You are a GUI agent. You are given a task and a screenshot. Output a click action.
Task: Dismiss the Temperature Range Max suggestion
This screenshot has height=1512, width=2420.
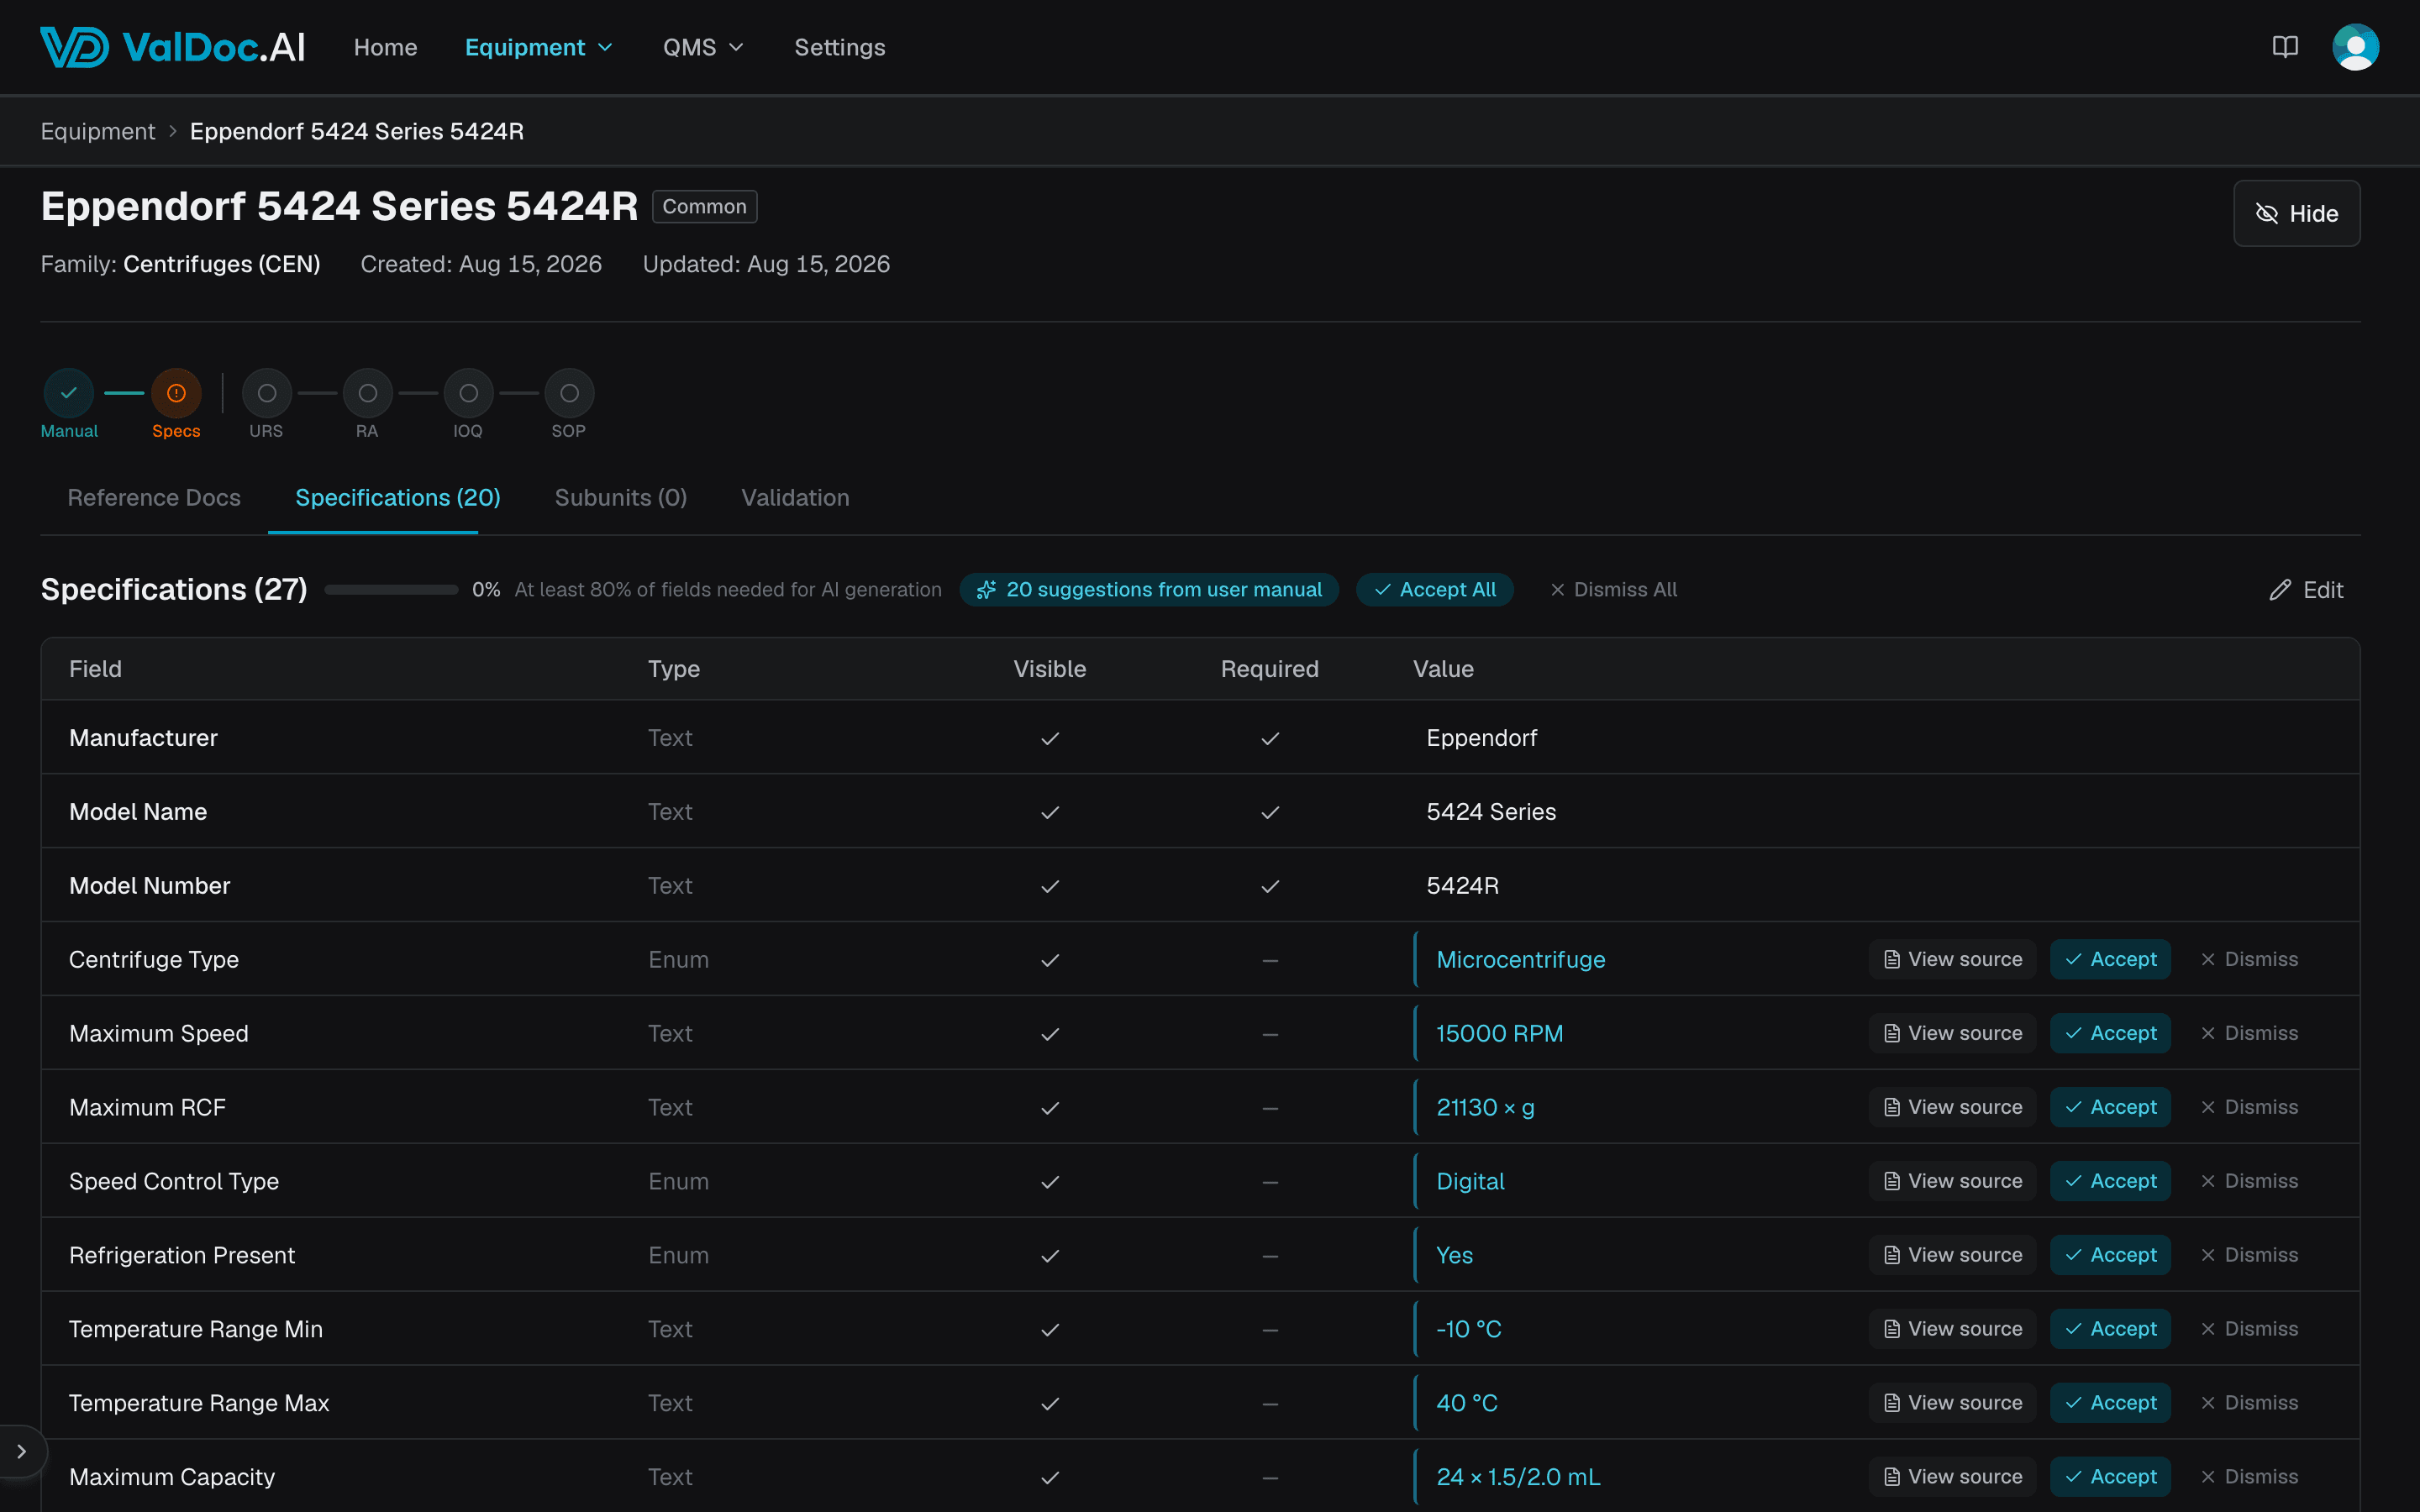pyautogui.click(x=2249, y=1403)
